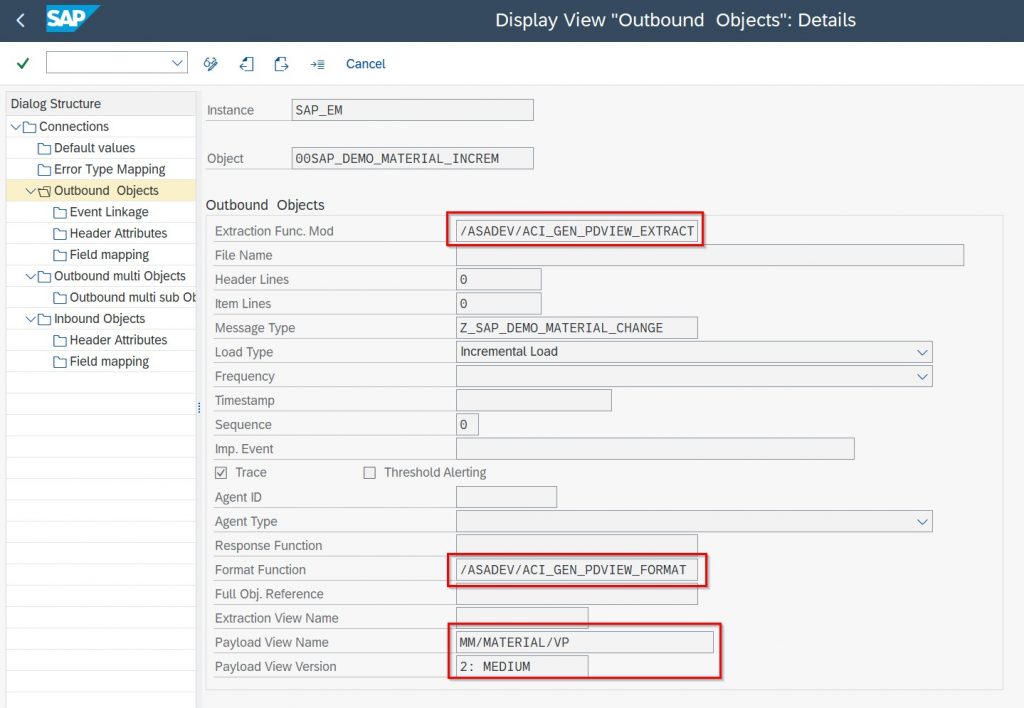
Task: Open the Load Type dropdown
Action: coord(921,352)
